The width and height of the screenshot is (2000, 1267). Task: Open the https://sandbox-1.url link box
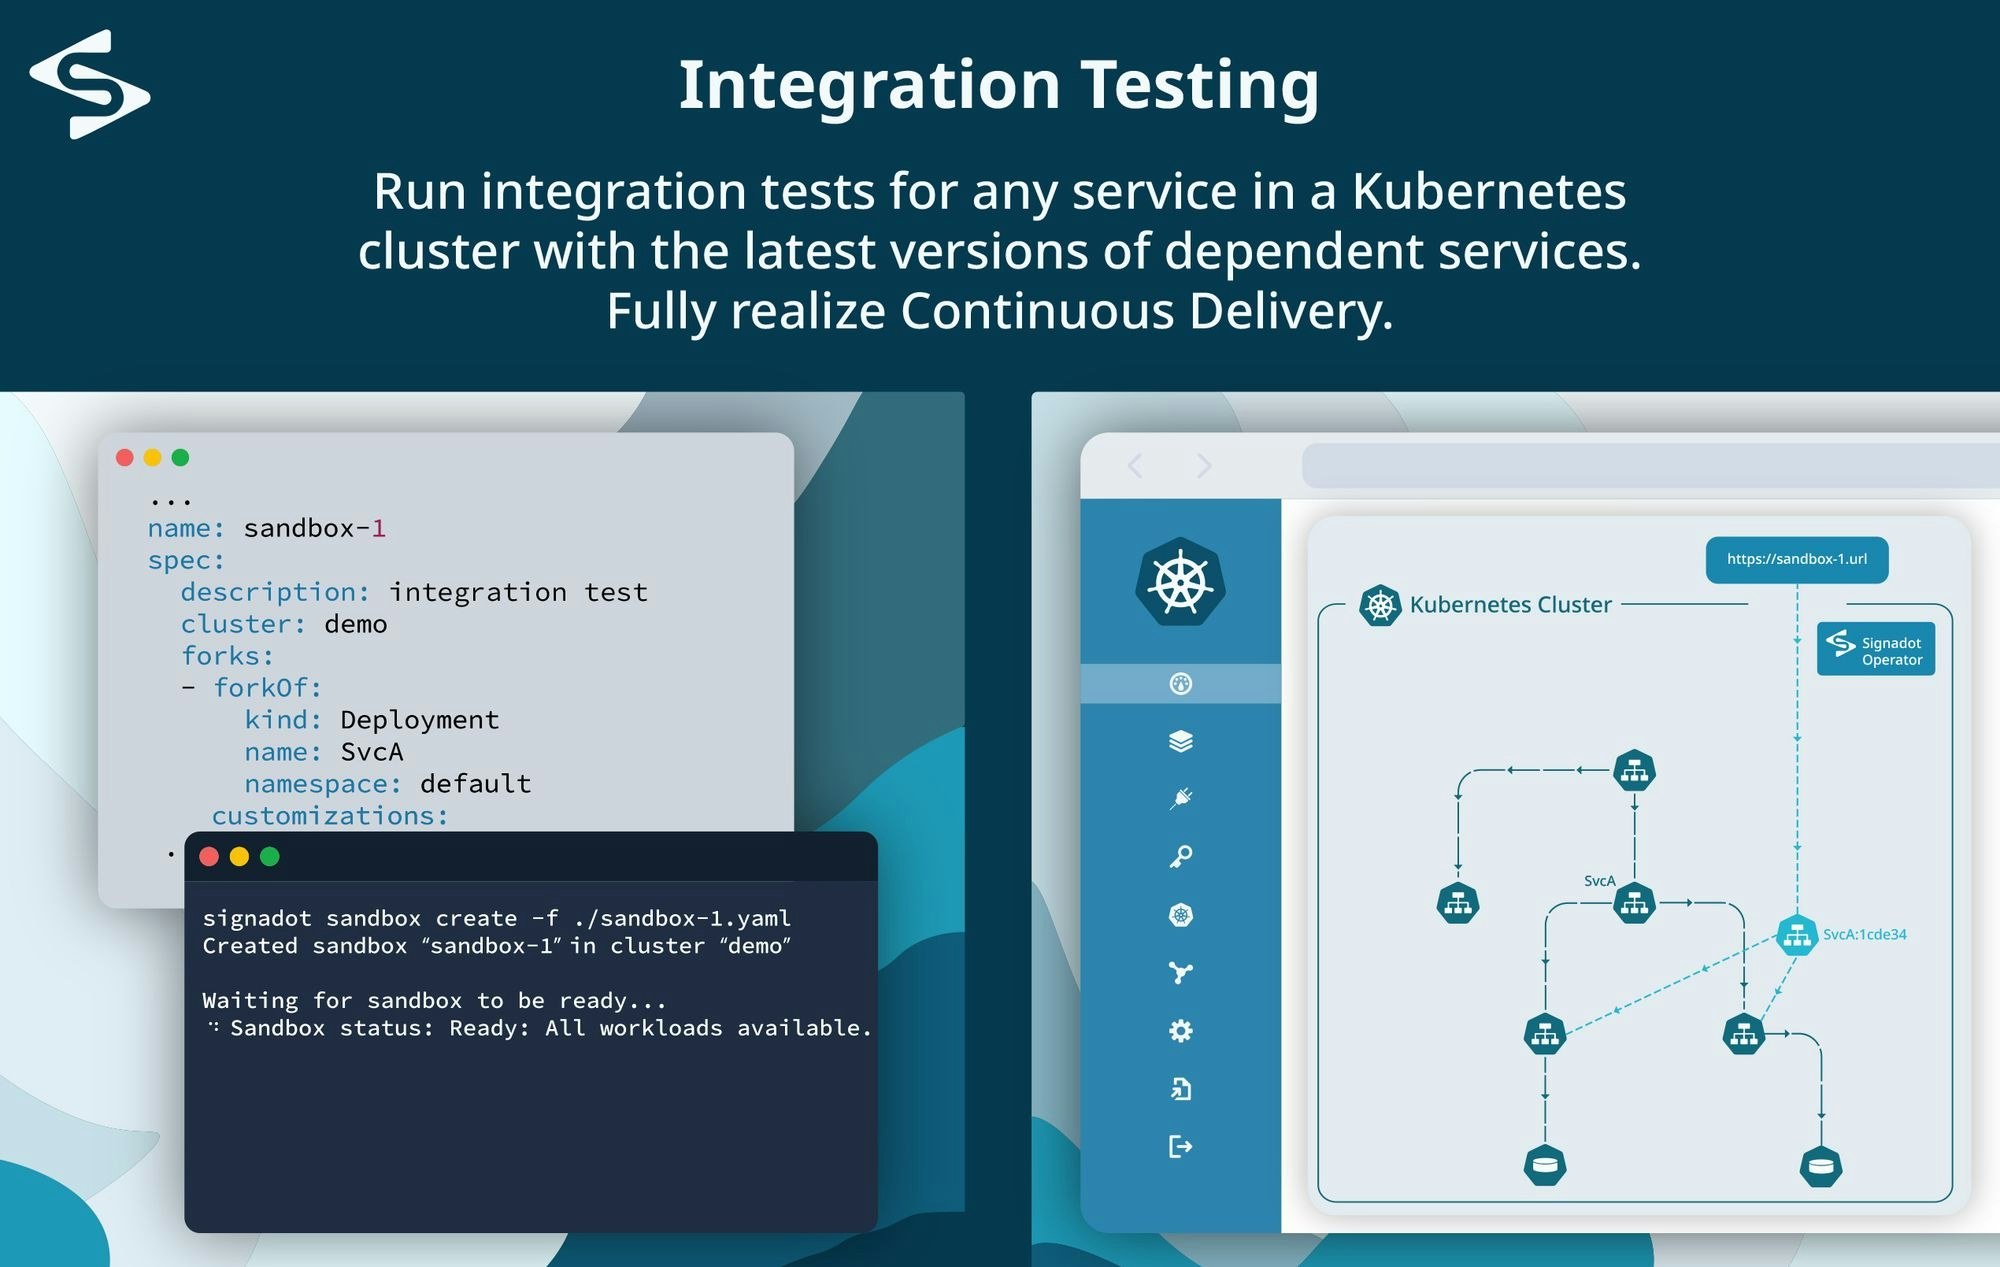[1796, 559]
